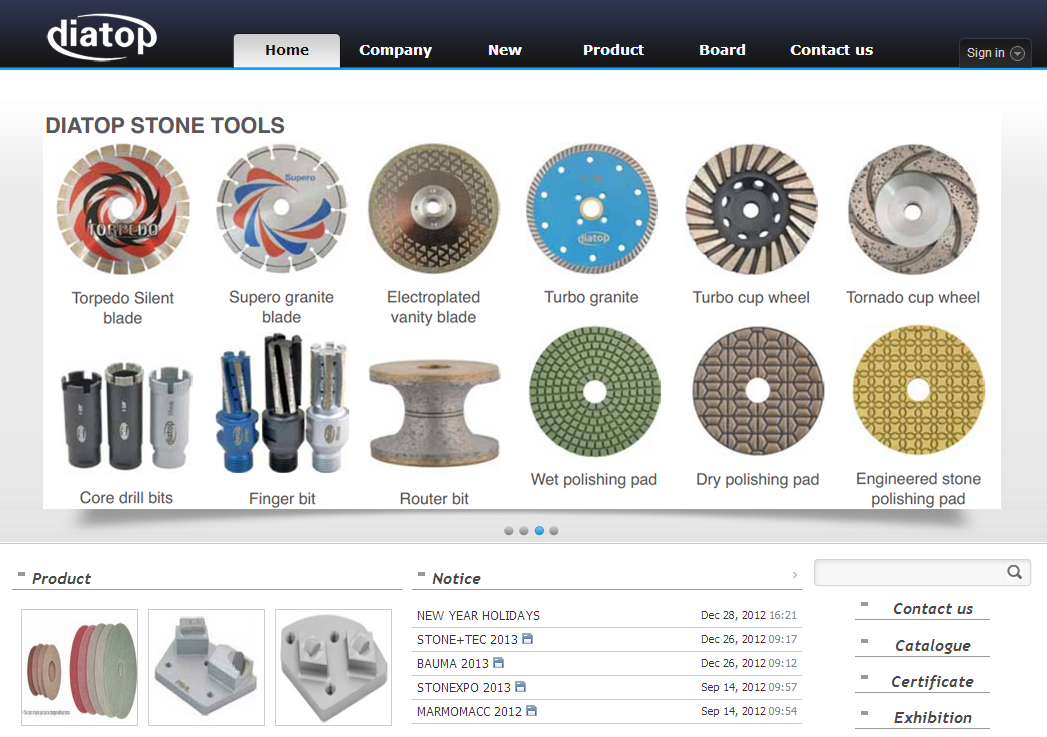Viewport: 1047px width, 737px height.
Task: Click the red bullet icon beside Contact us
Action: point(866,604)
